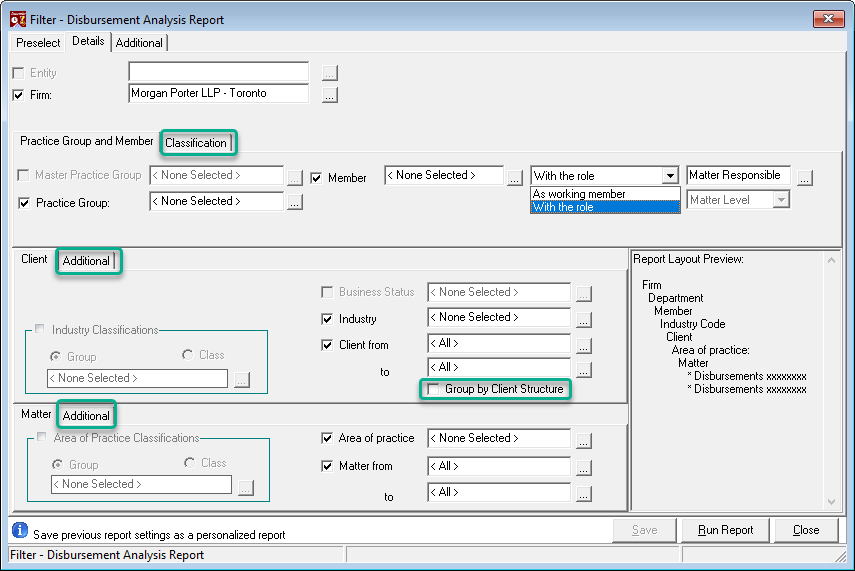The image size is (855, 571).
Task: Click Department in Report Layout Preview
Action: click(x=676, y=298)
